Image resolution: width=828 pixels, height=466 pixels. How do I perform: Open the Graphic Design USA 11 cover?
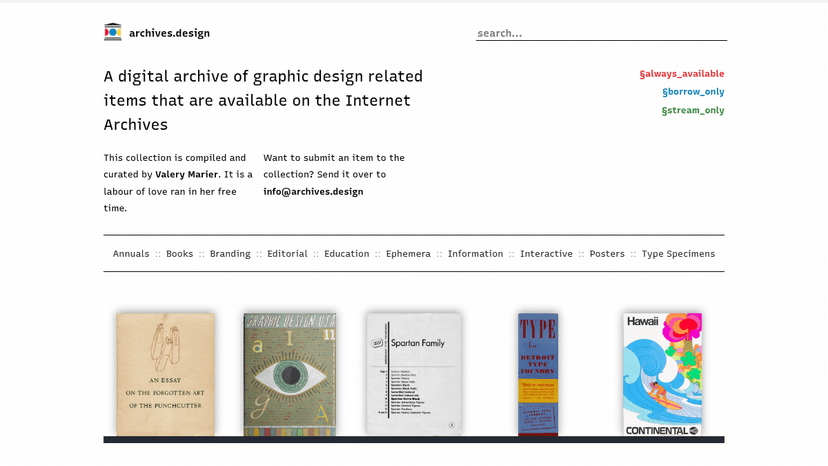pos(289,375)
